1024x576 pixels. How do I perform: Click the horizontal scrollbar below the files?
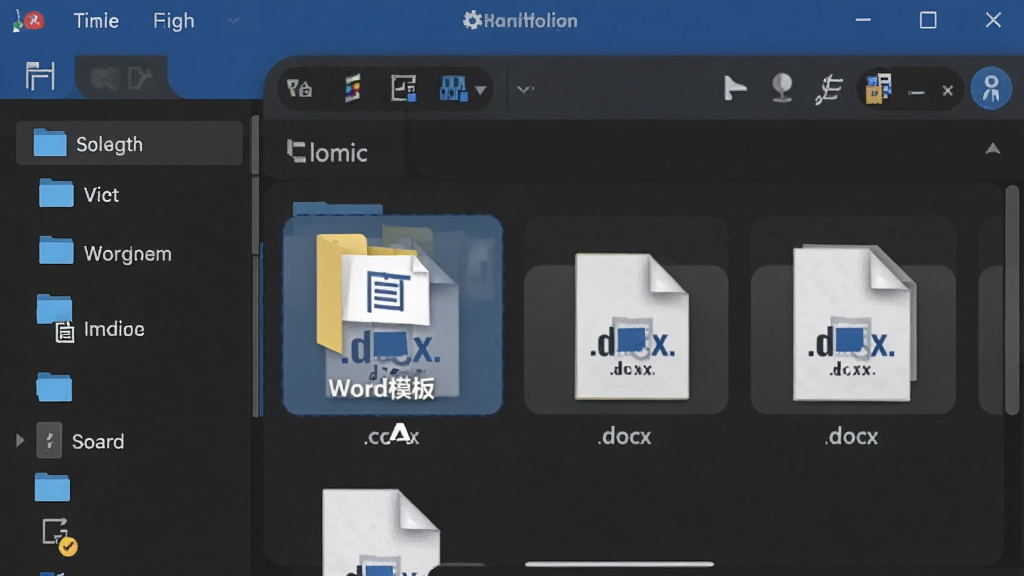[x=619, y=564]
